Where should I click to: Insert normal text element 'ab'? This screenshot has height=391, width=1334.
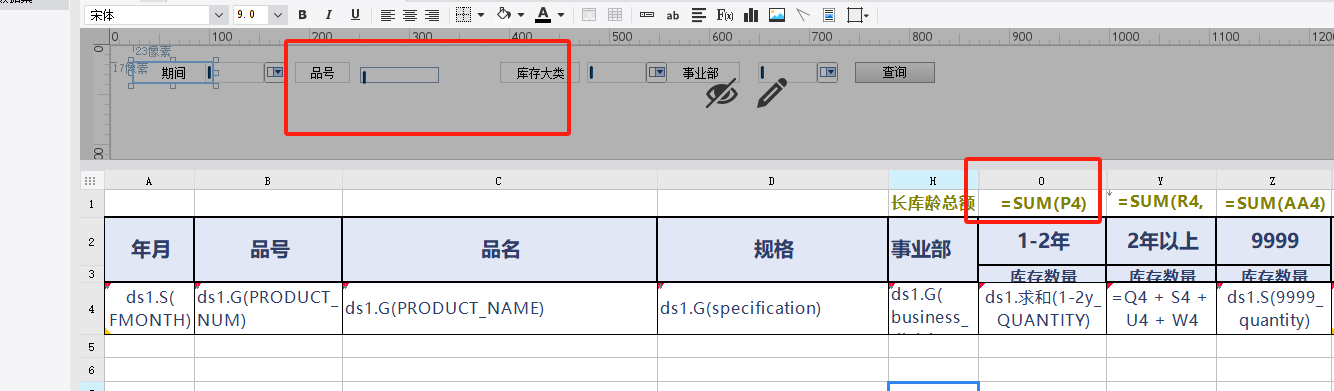(x=673, y=15)
